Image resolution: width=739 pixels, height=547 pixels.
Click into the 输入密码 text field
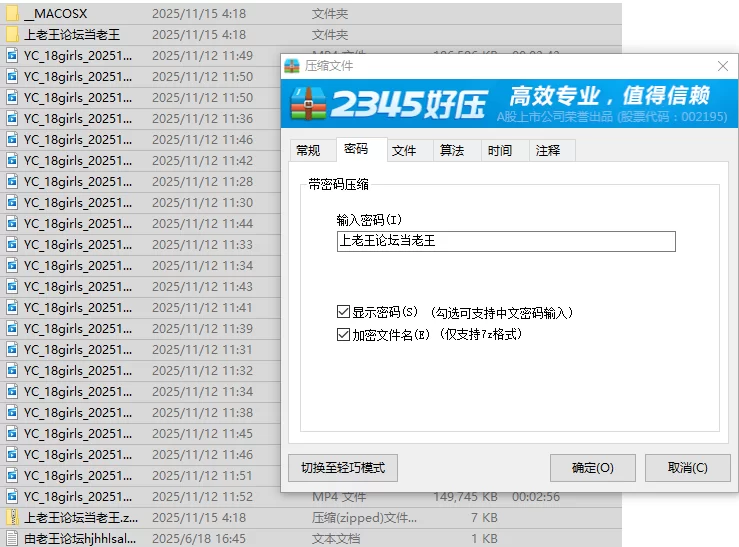tap(506, 241)
